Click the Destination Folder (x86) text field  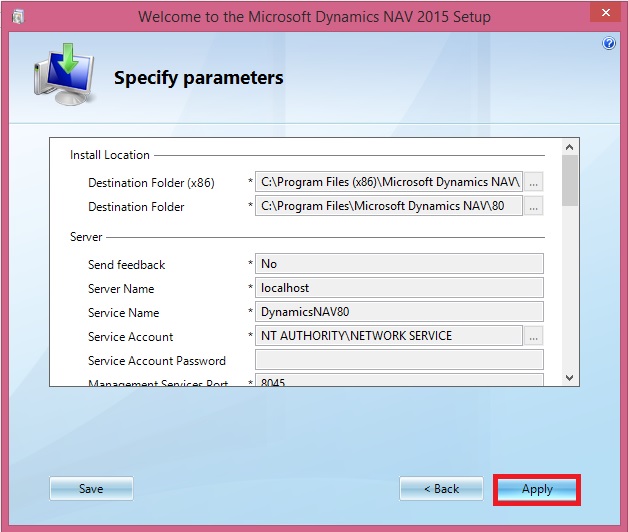389,183
